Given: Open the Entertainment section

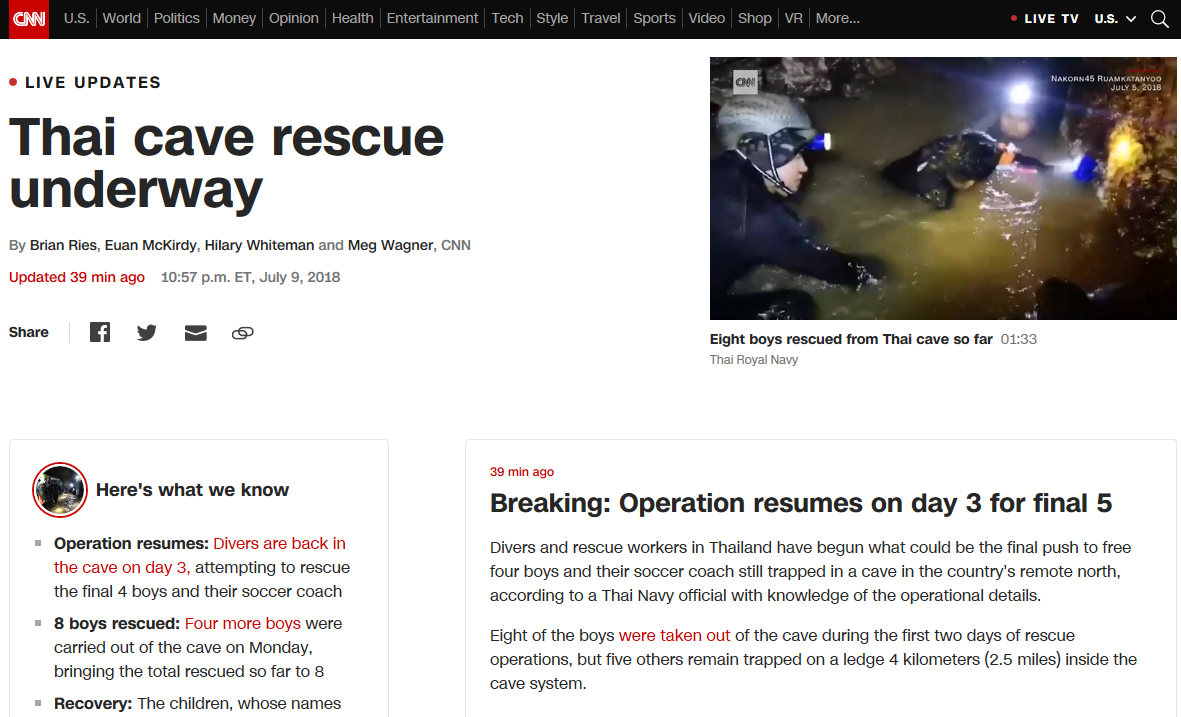Looking at the screenshot, I should [432, 18].
